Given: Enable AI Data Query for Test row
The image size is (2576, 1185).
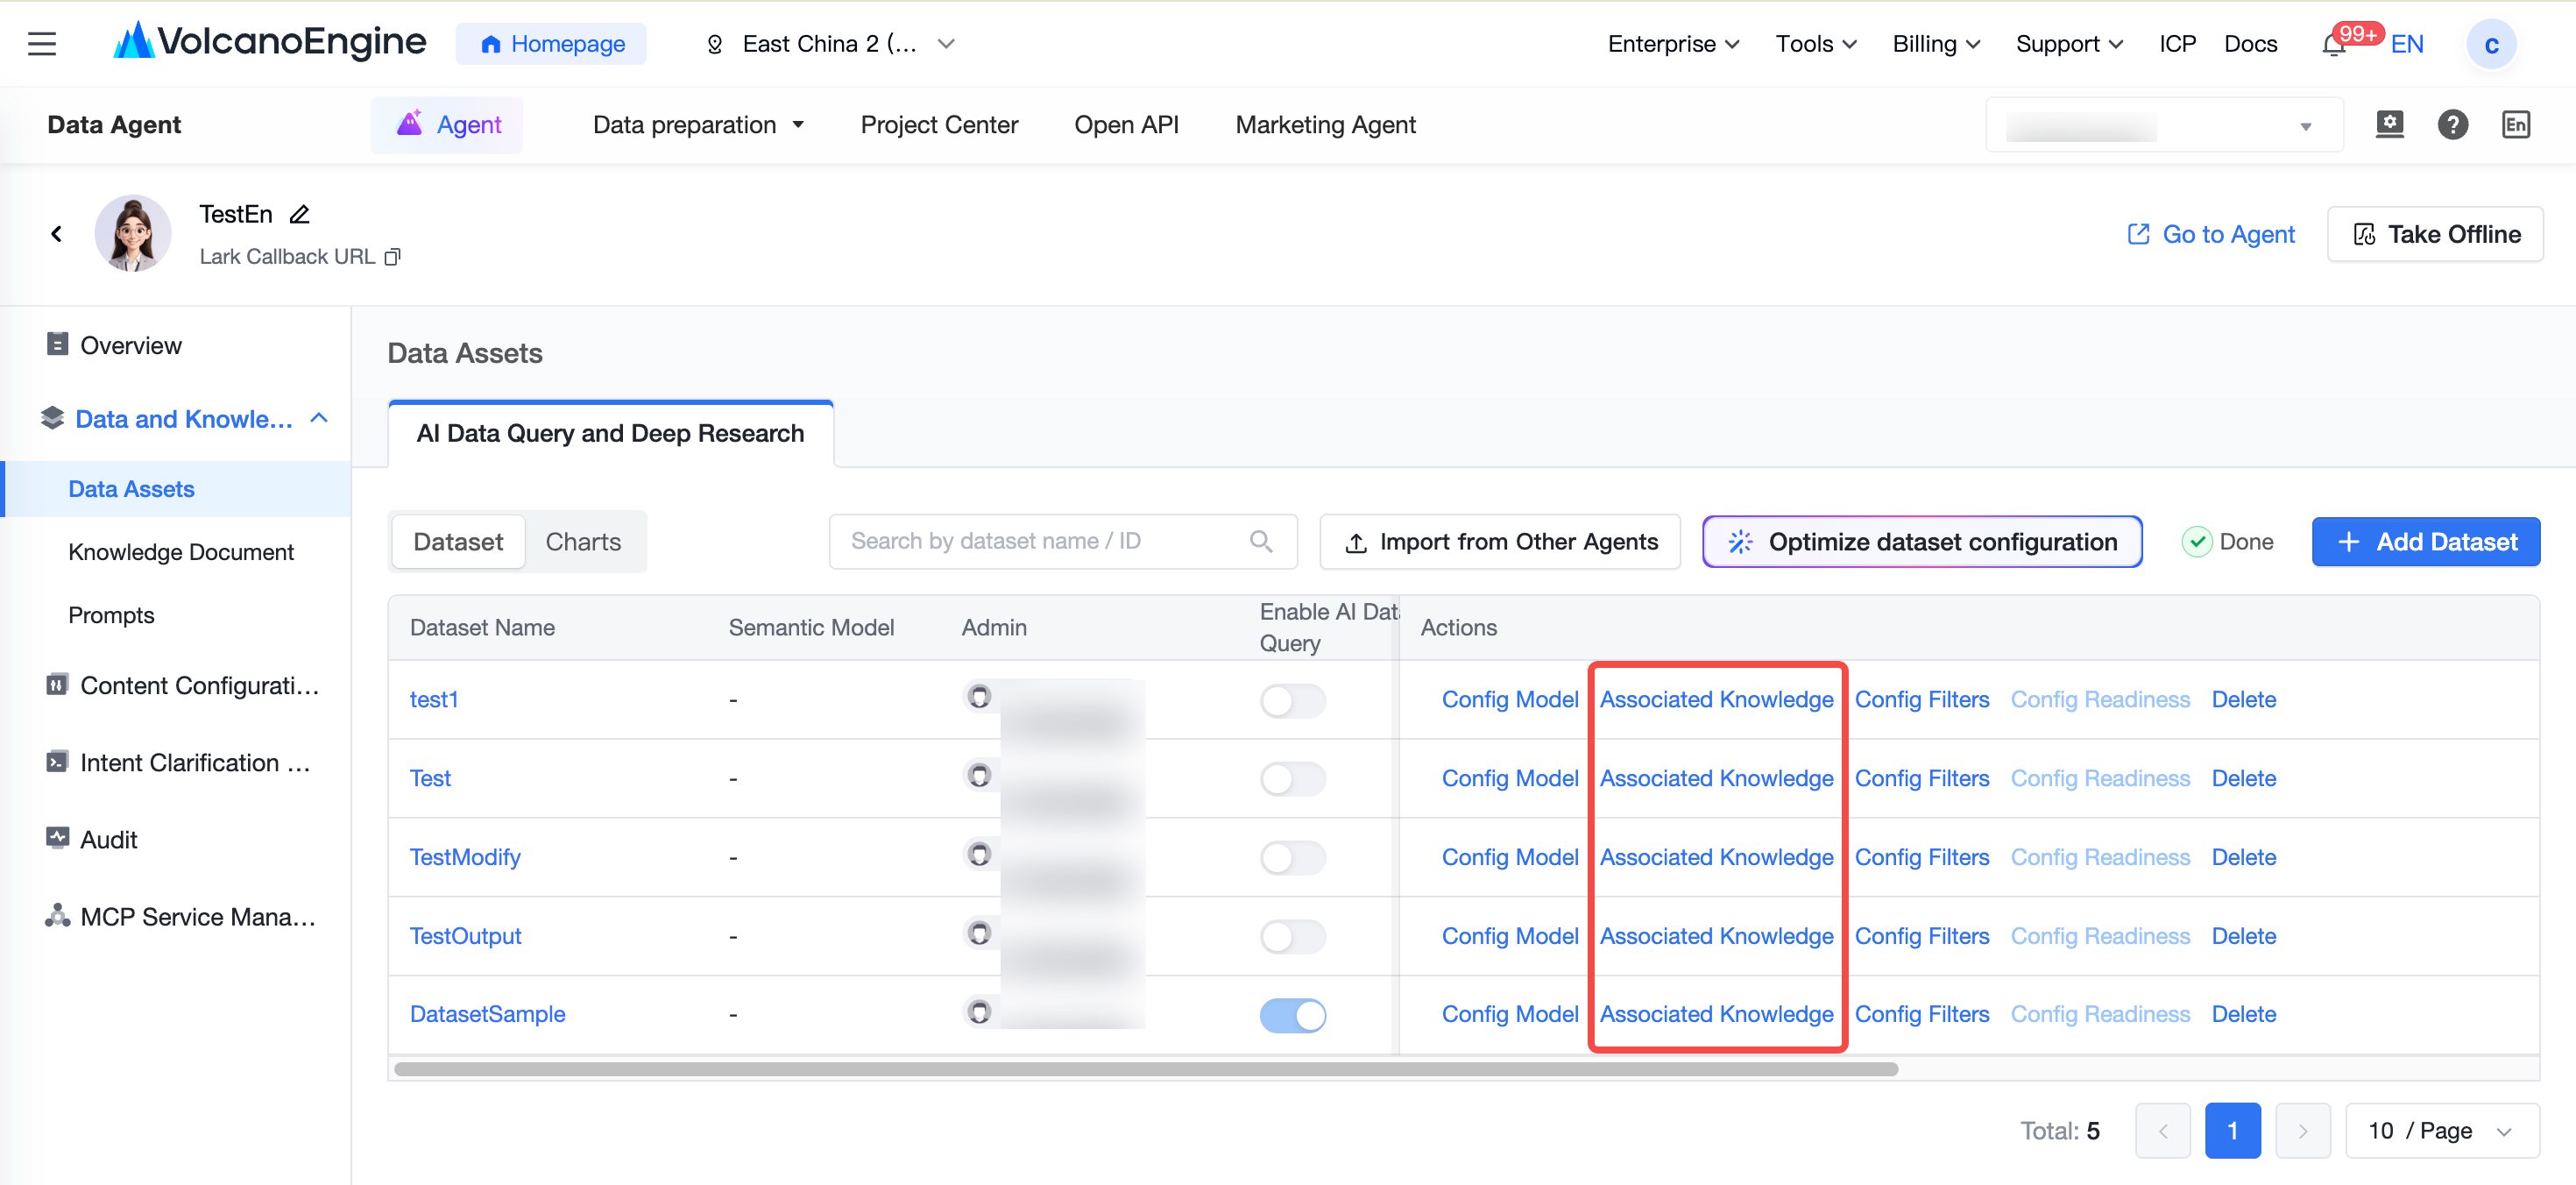Looking at the screenshot, I should point(1292,778).
